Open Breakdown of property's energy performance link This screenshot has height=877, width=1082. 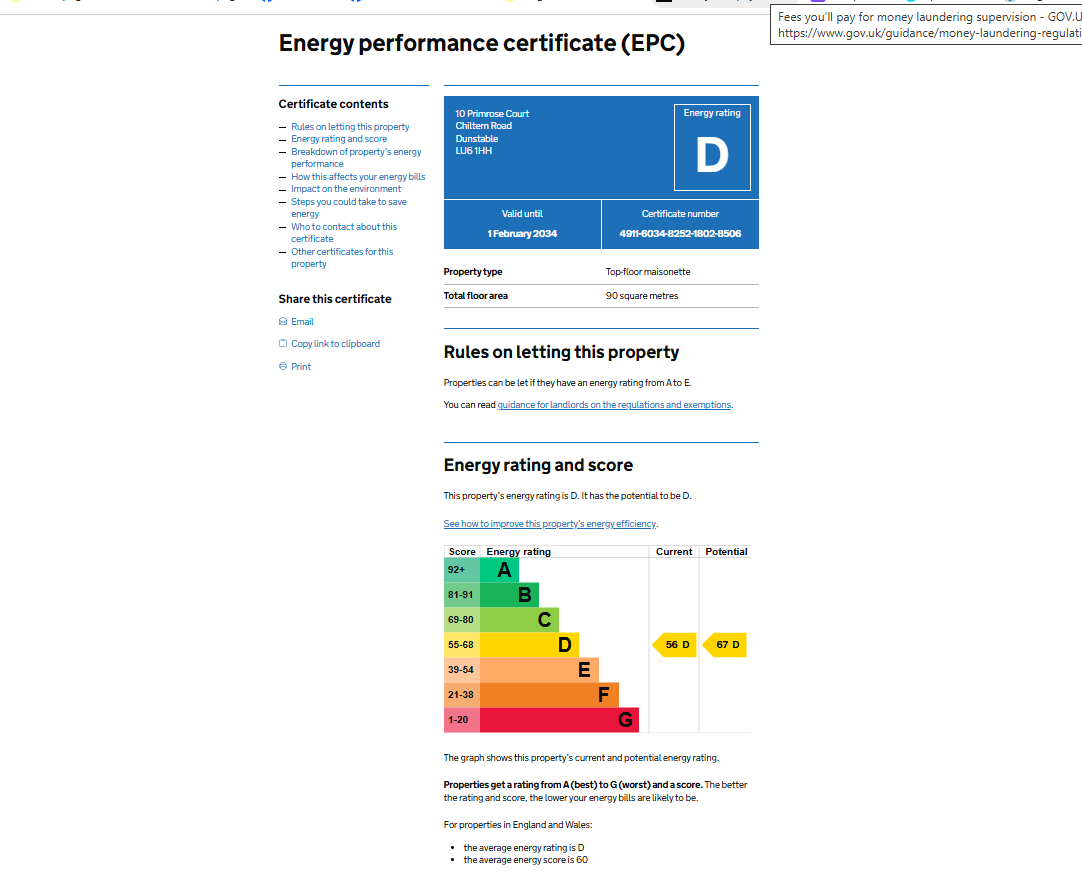[x=356, y=158]
